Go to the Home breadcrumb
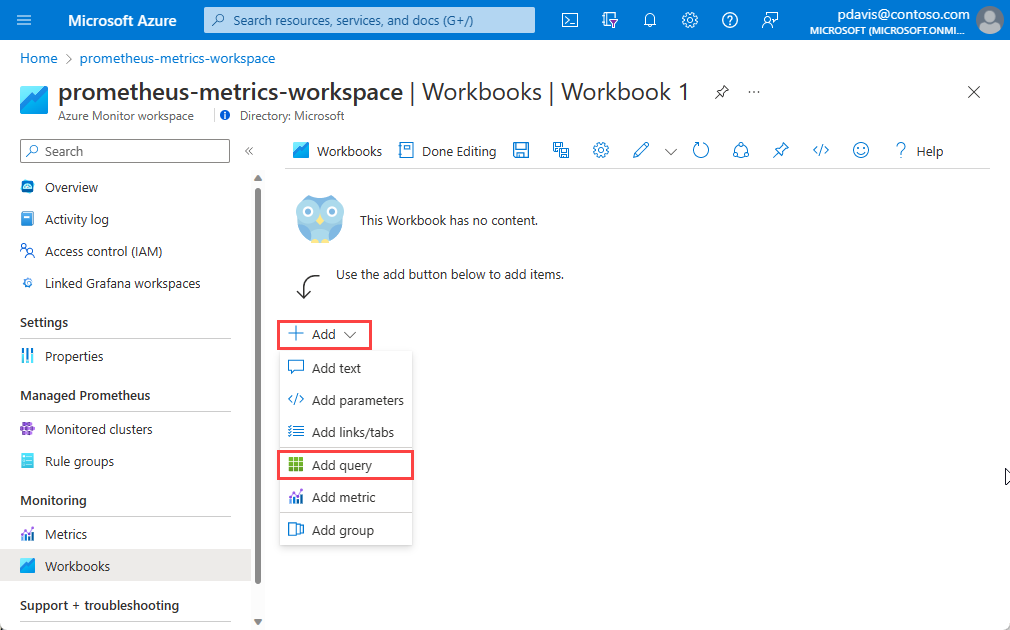The height and width of the screenshot is (630, 1010). pyautogui.click(x=39, y=58)
